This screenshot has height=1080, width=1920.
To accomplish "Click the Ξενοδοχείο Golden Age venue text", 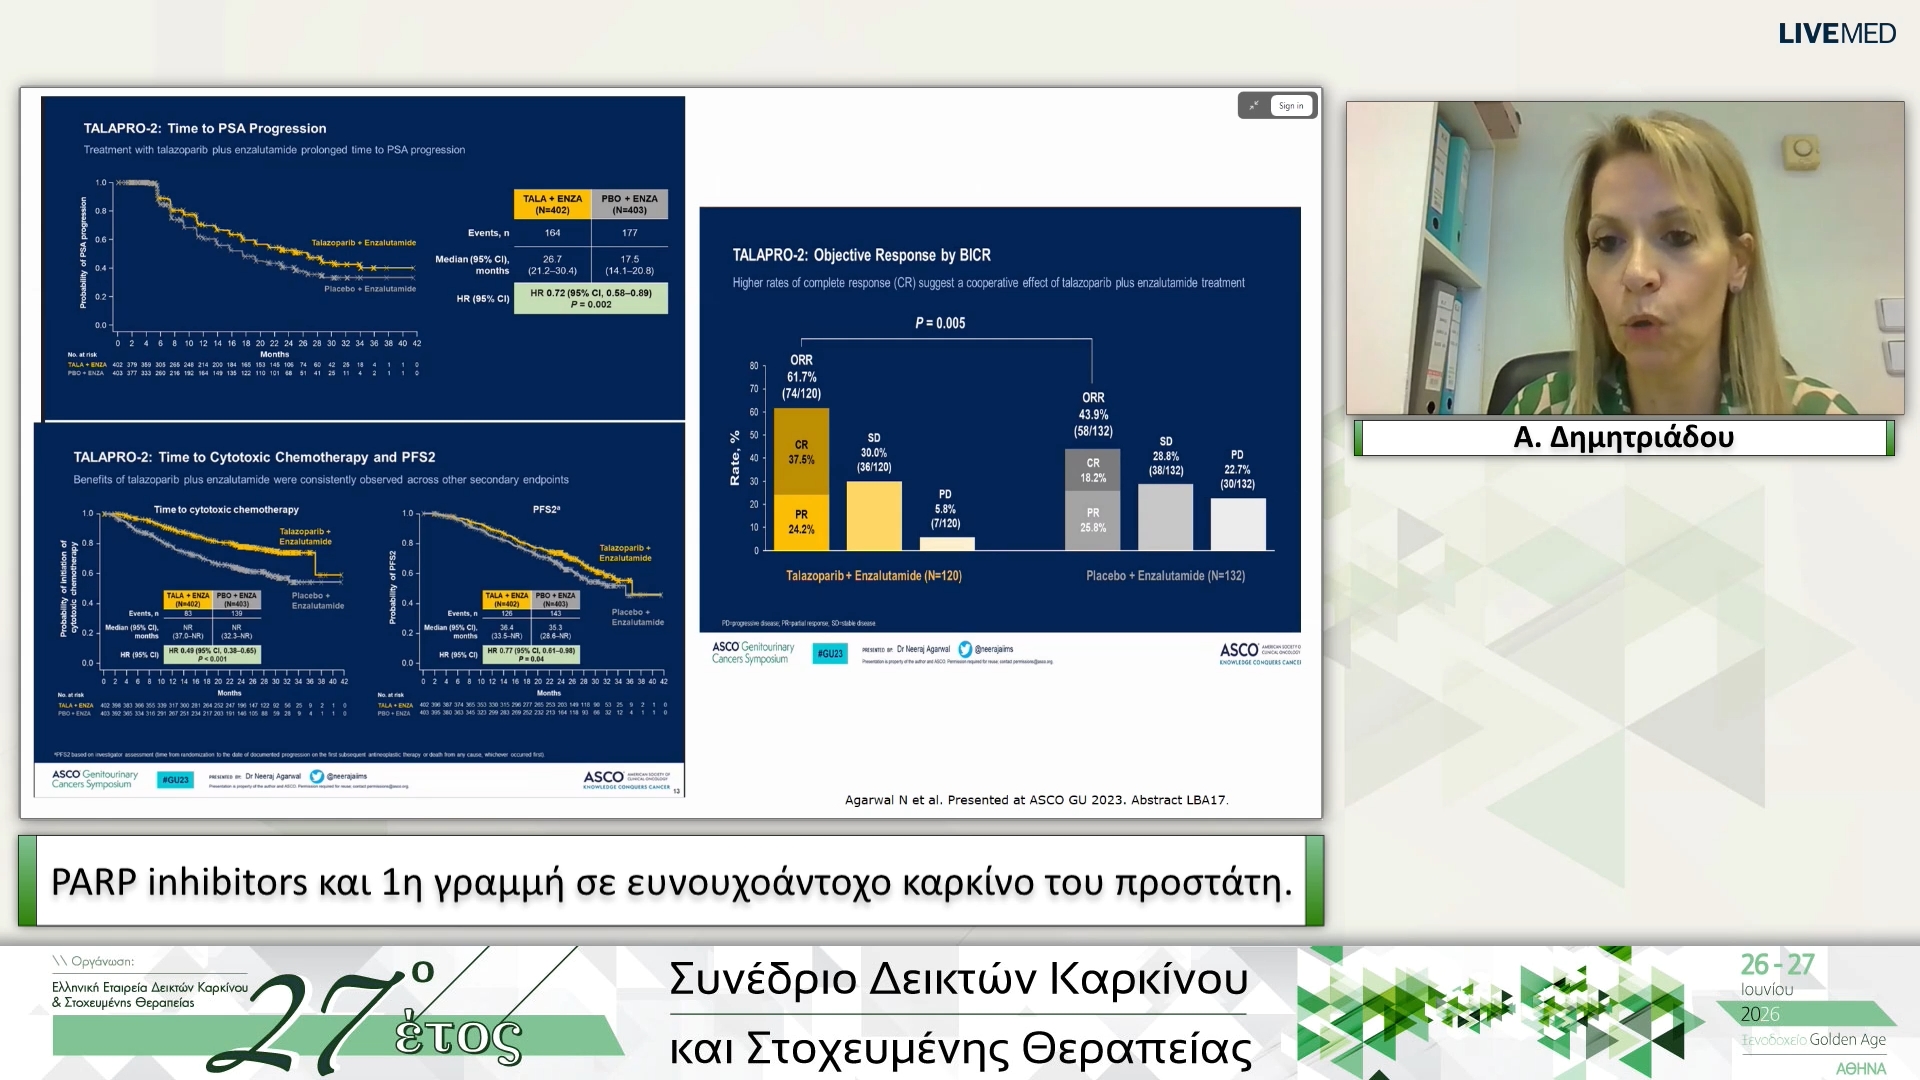I will 1814,1040.
